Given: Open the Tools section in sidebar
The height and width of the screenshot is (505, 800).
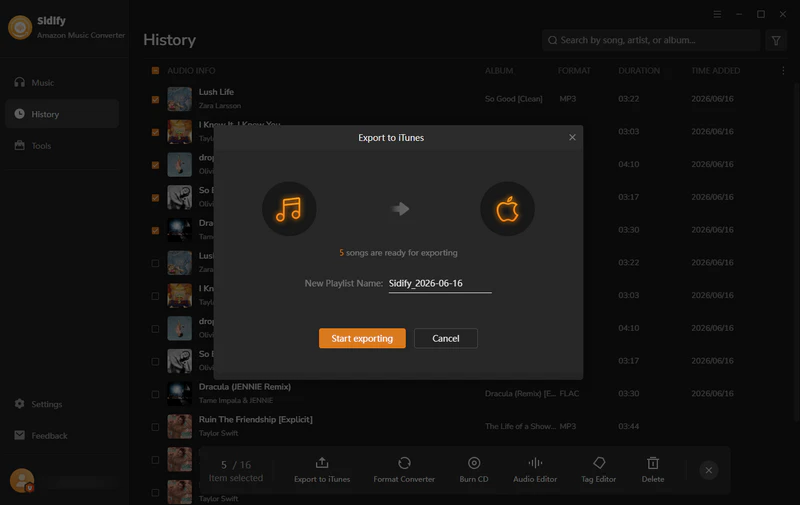Looking at the screenshot, I should [x=62, y=145].
